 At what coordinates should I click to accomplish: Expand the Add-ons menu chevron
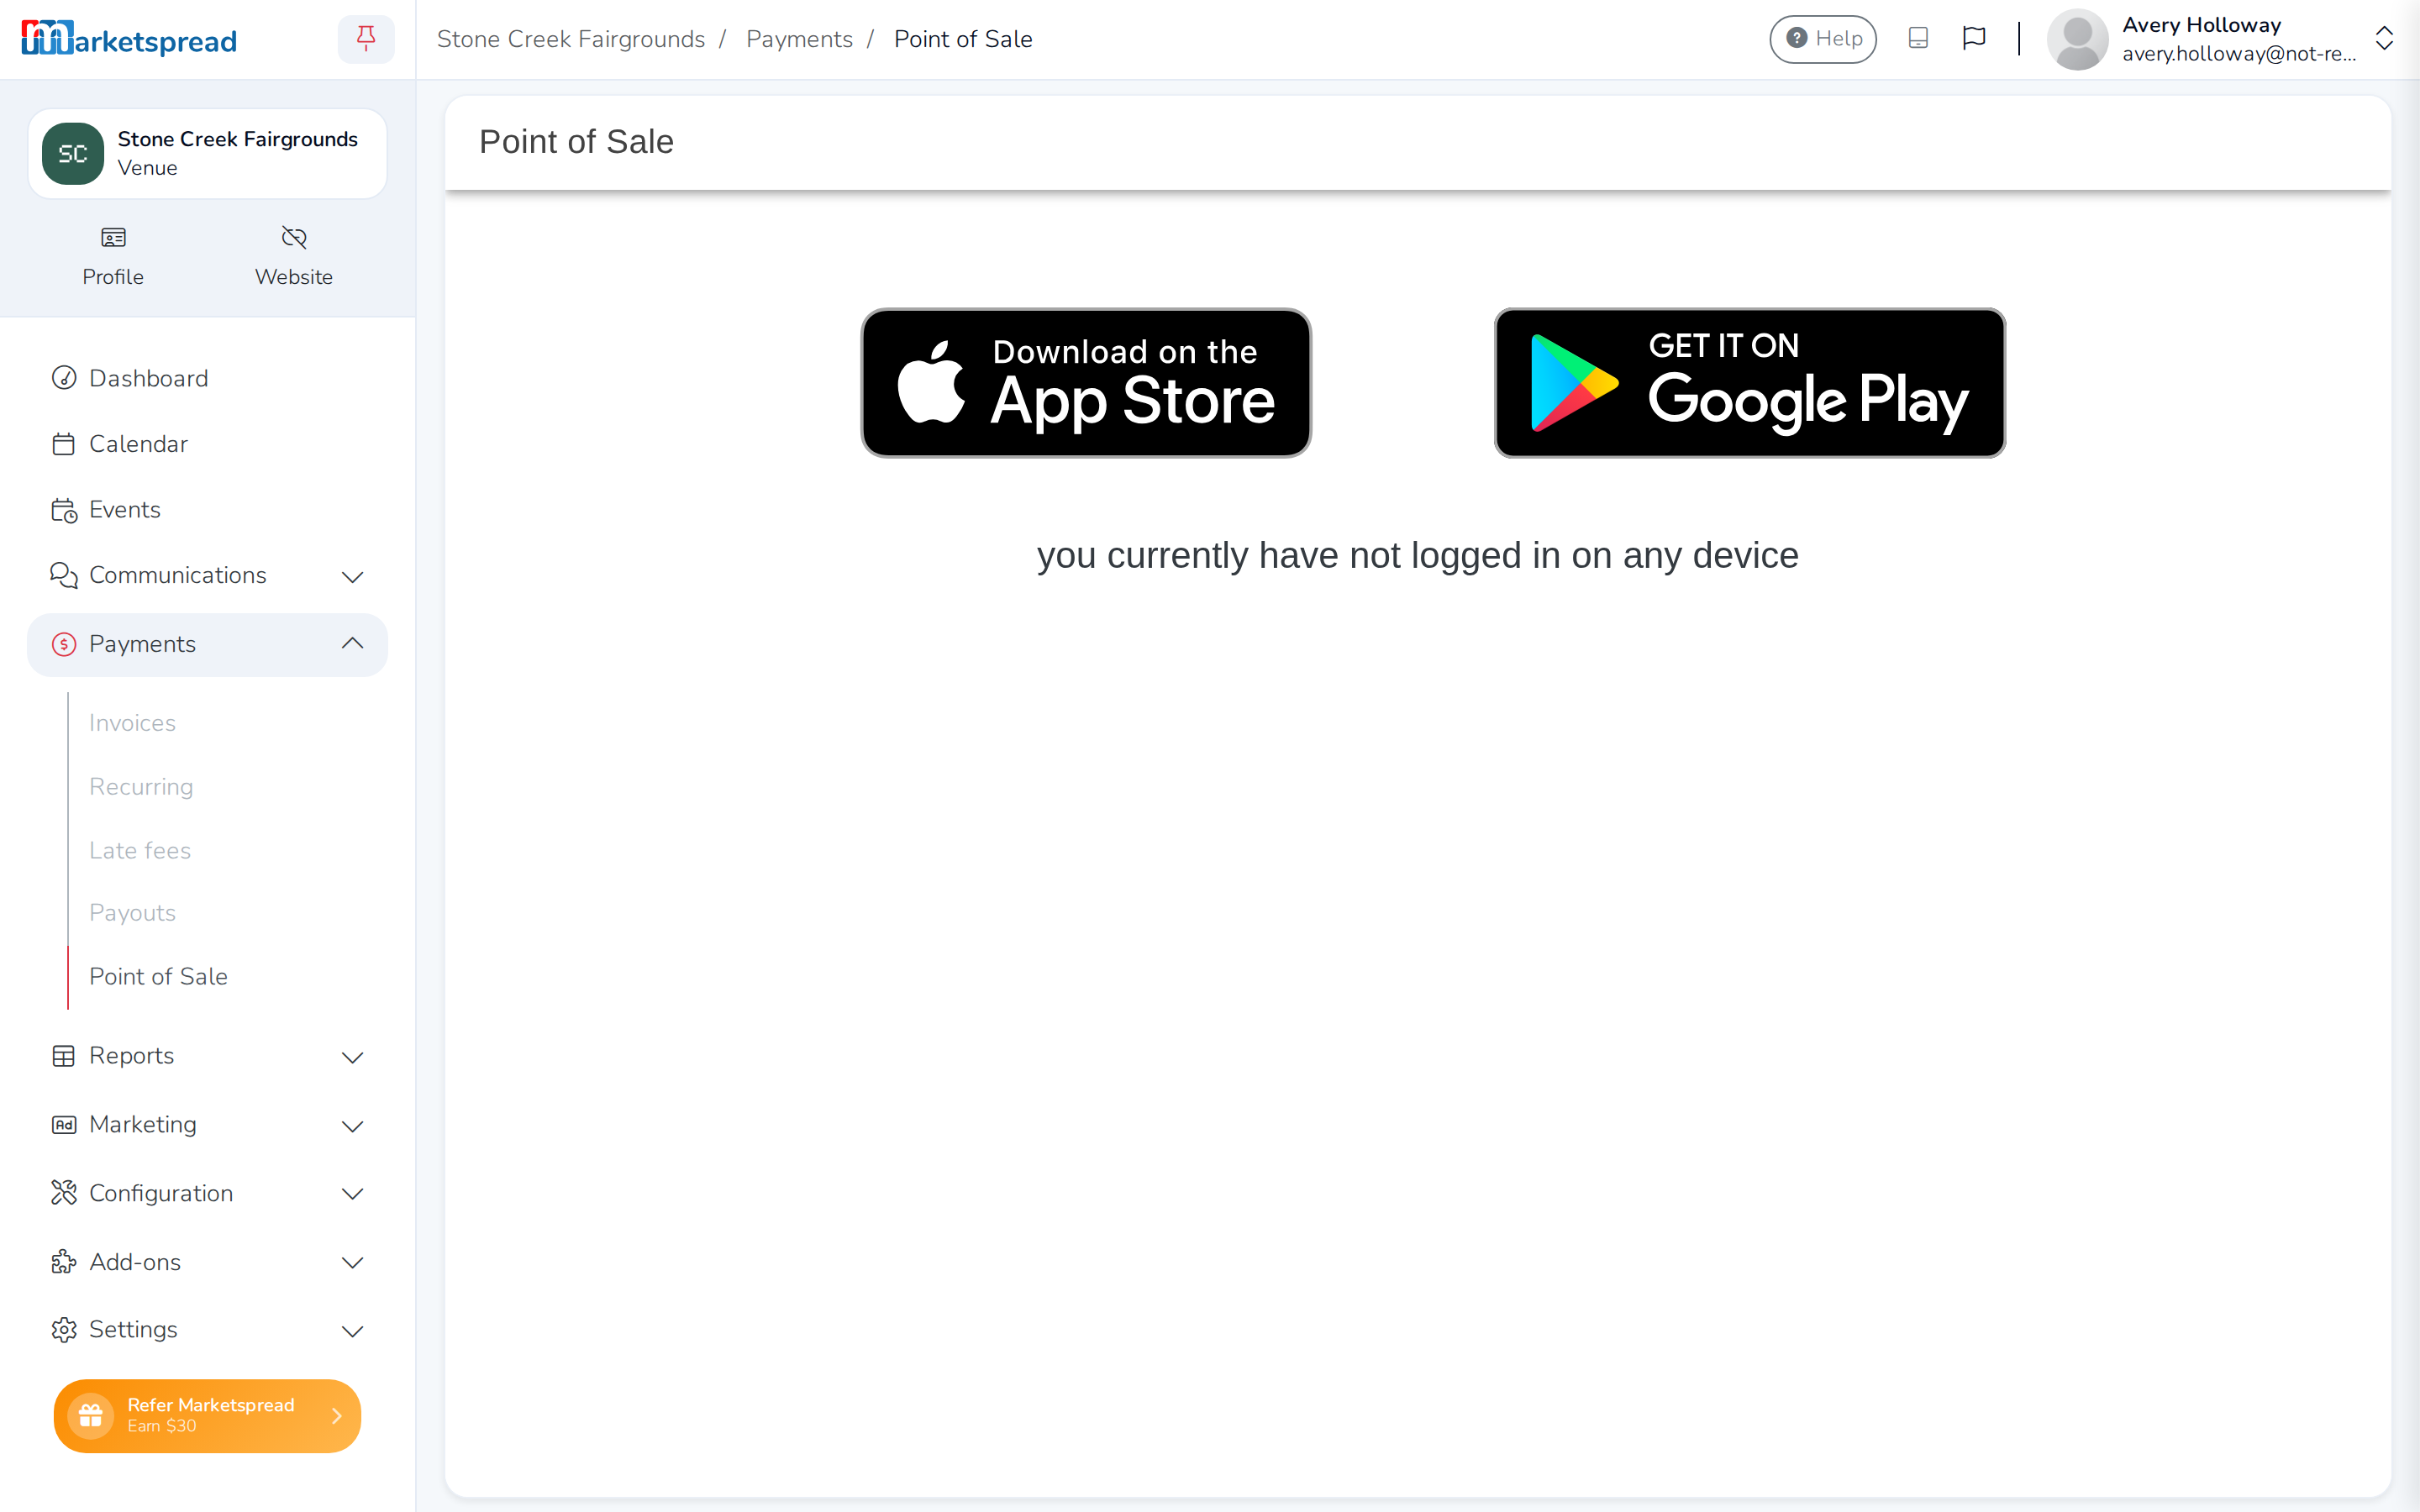click(x=352, y=1263)
